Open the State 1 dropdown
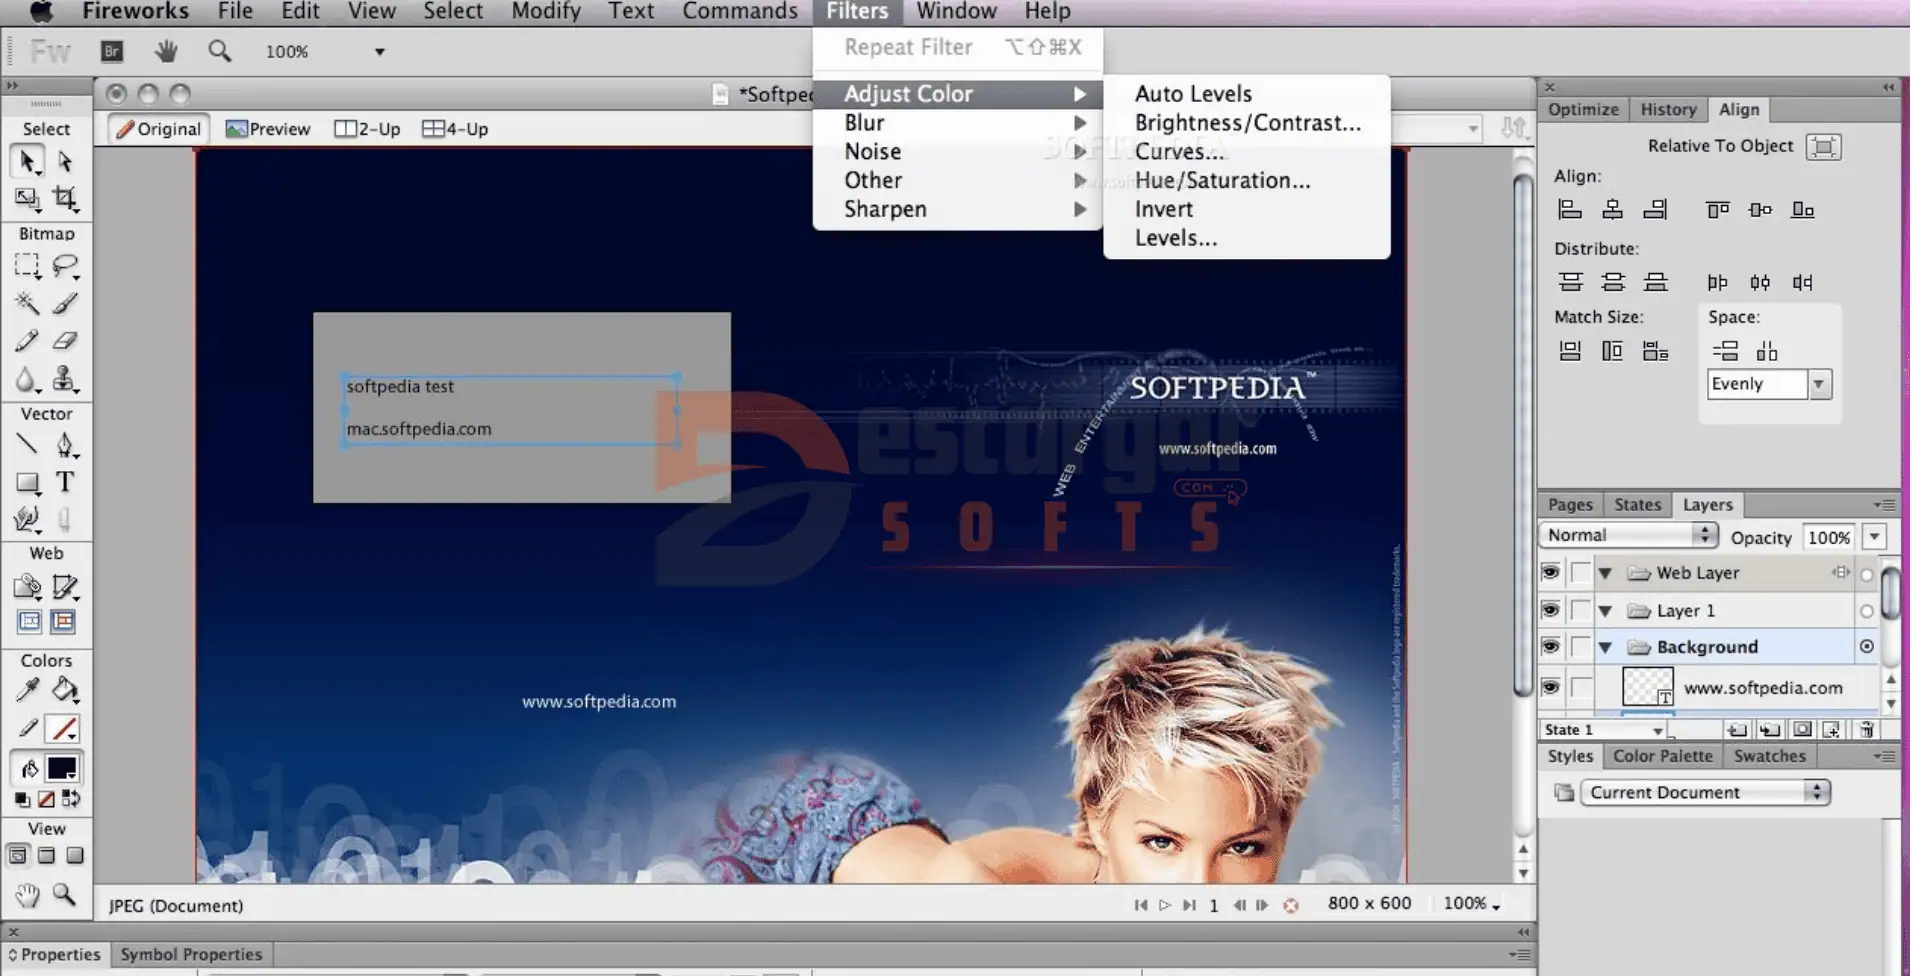The height and width of the screenshot is (976, 1911). [x=1602, y=730]
